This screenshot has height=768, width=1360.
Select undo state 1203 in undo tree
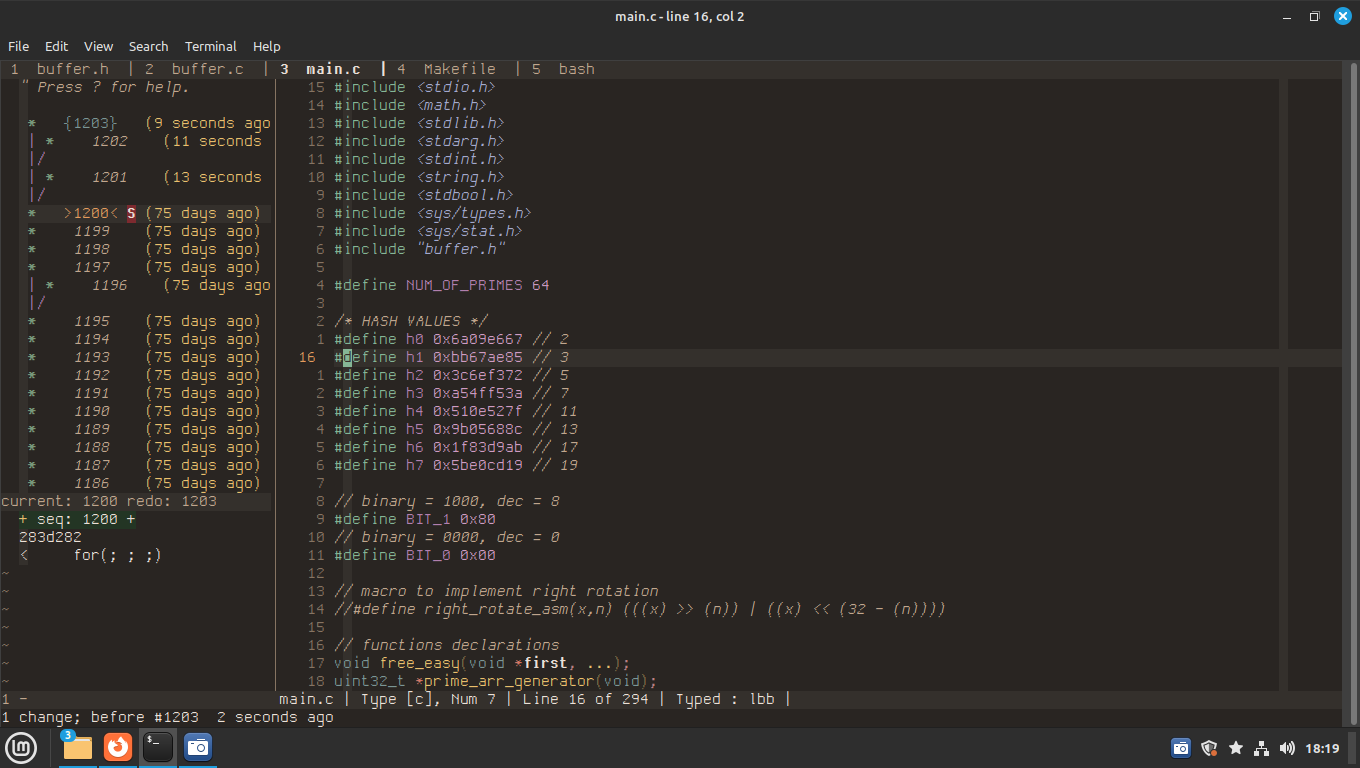tap(95, 123)
